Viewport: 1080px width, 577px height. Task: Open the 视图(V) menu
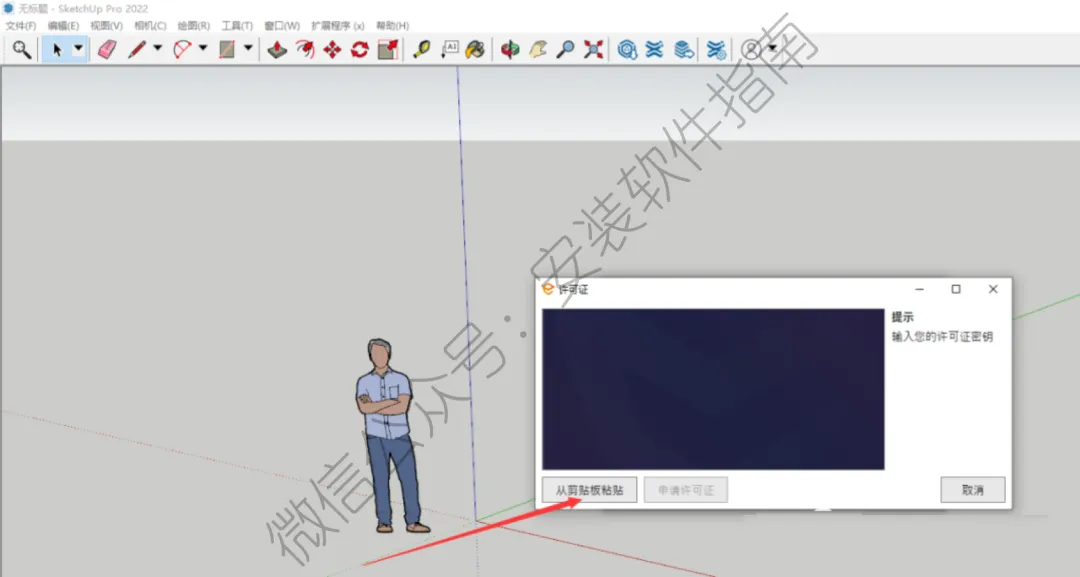(106, 25)
